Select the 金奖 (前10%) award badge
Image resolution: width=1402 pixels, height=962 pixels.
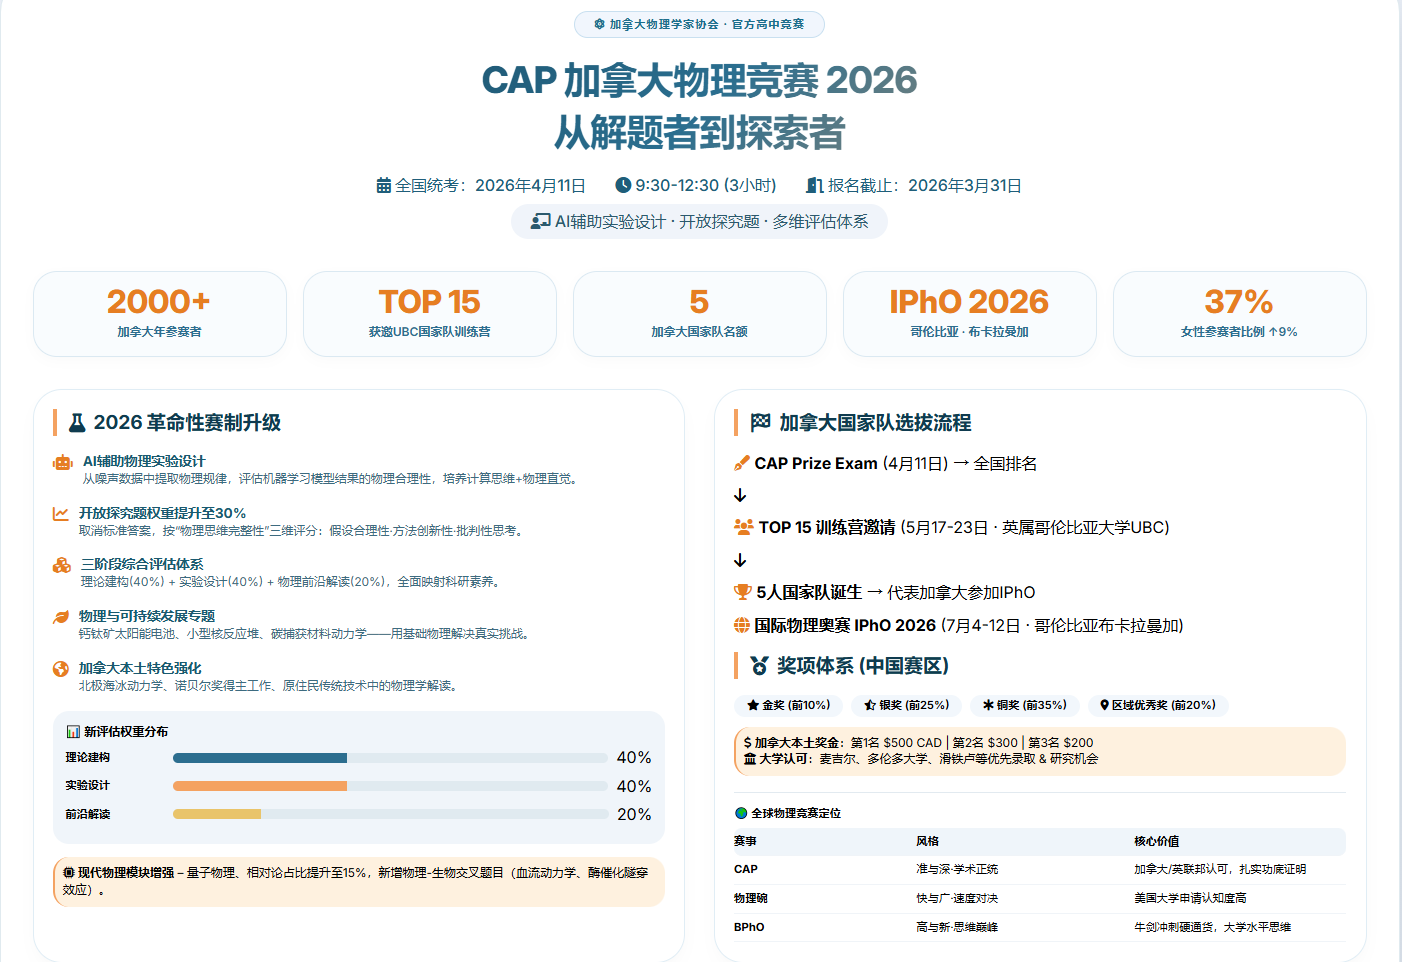pyautogui.click(x=788, y=705)
